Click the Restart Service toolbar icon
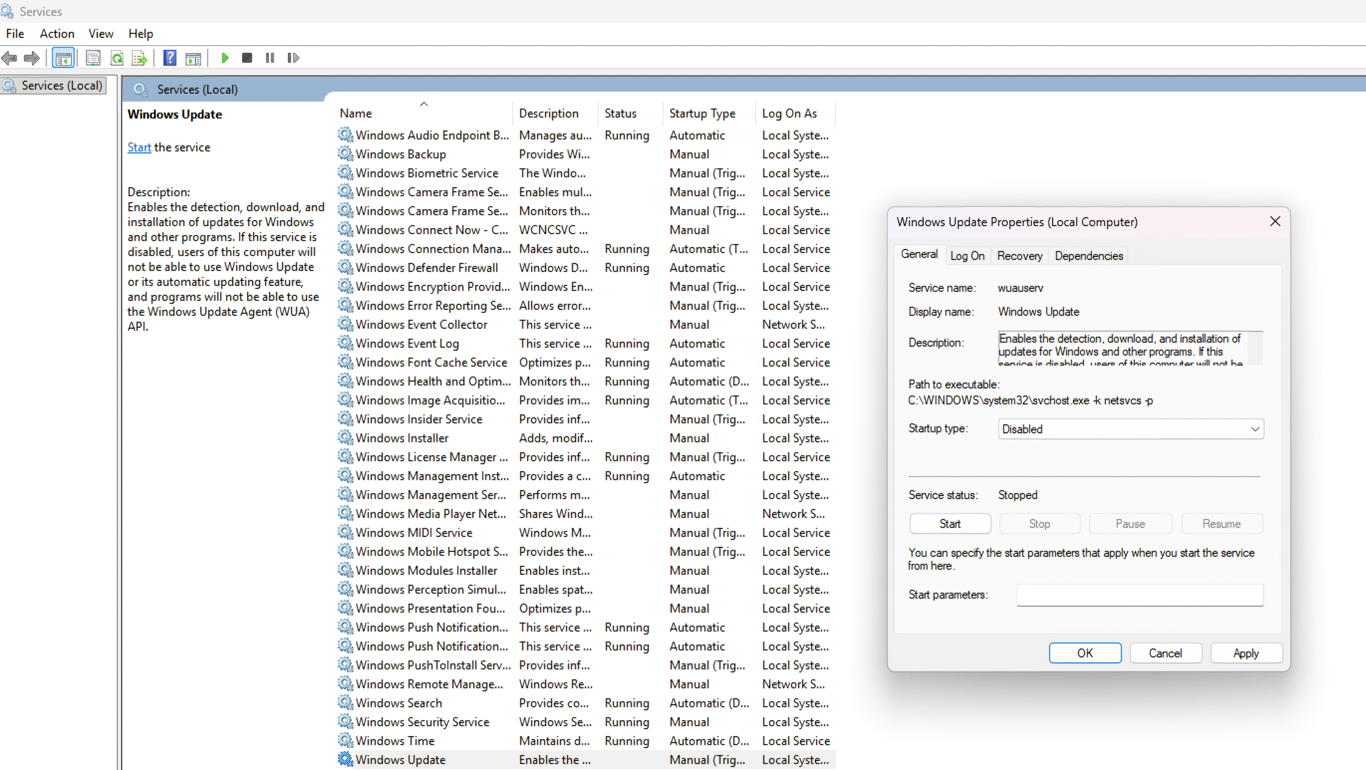This screenshot has width=1366, height=770. (293, 58)
